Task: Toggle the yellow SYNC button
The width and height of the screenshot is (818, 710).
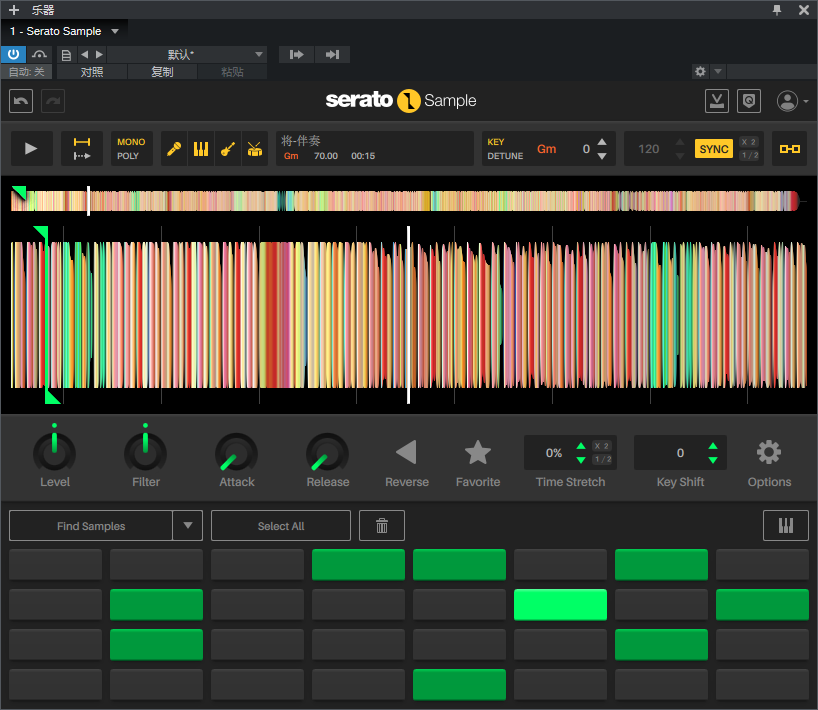Action: [x=714, y=149]
